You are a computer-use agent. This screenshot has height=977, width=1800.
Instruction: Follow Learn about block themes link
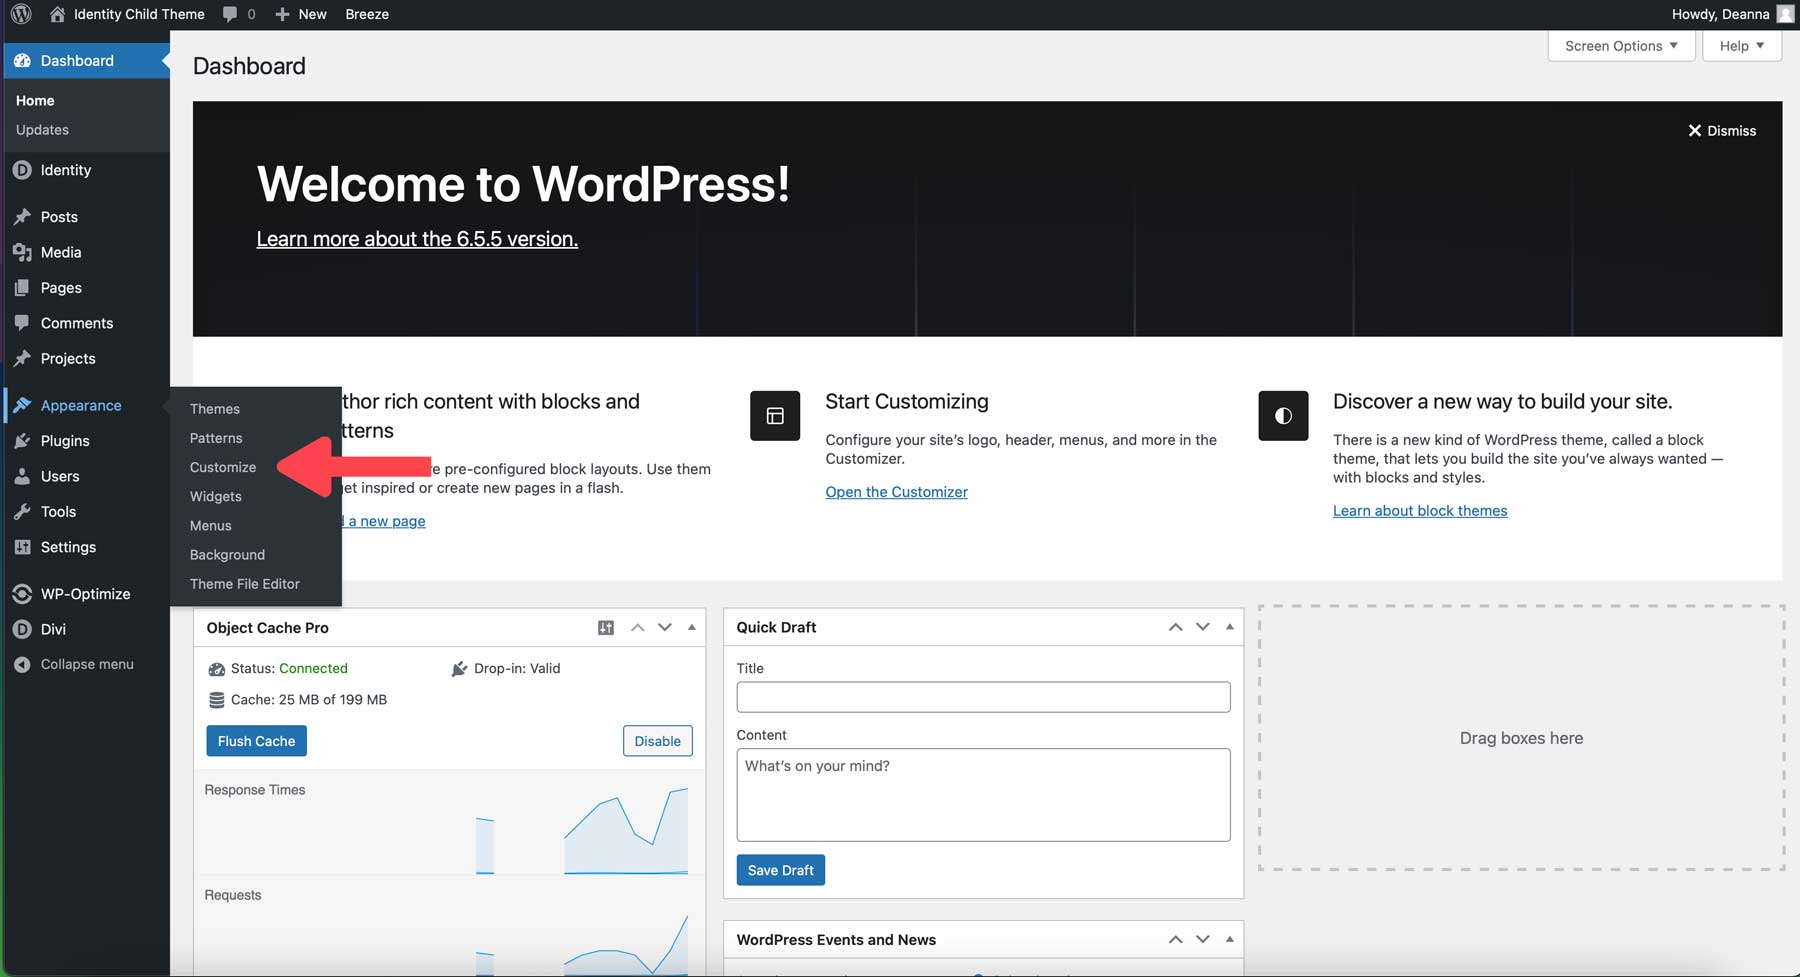click(1420, 511)
